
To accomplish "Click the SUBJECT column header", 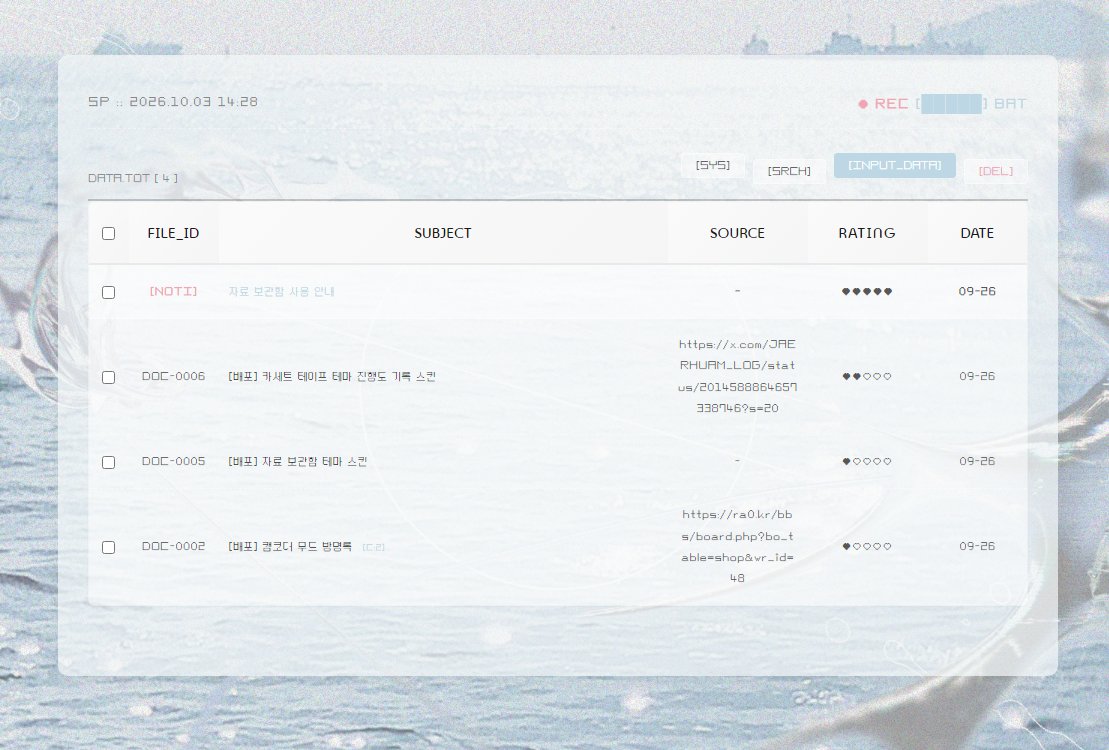I will pyautogui.click(x=443, y=233).
